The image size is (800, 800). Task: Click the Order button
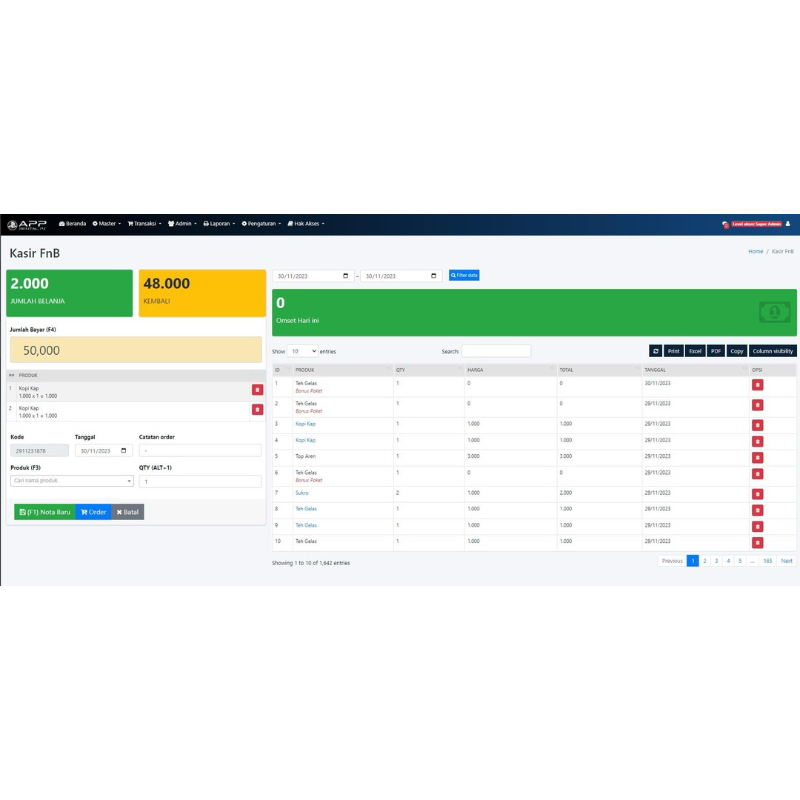[93, 512]
